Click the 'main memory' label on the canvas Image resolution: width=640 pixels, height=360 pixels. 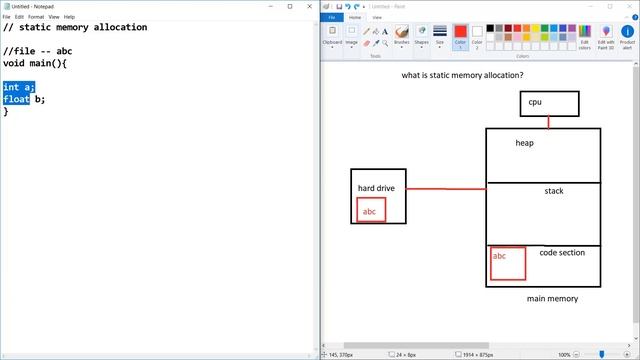[x=552, y=299]
